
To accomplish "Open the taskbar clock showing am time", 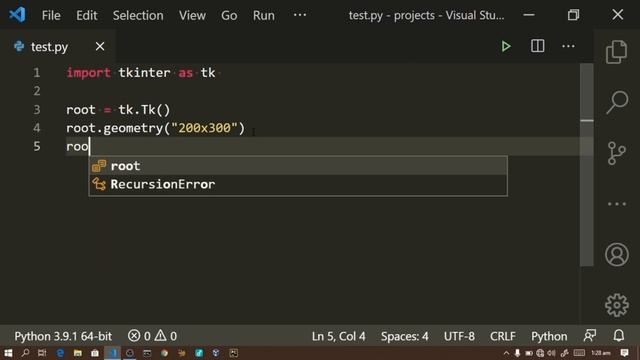I will coord(601,353).
